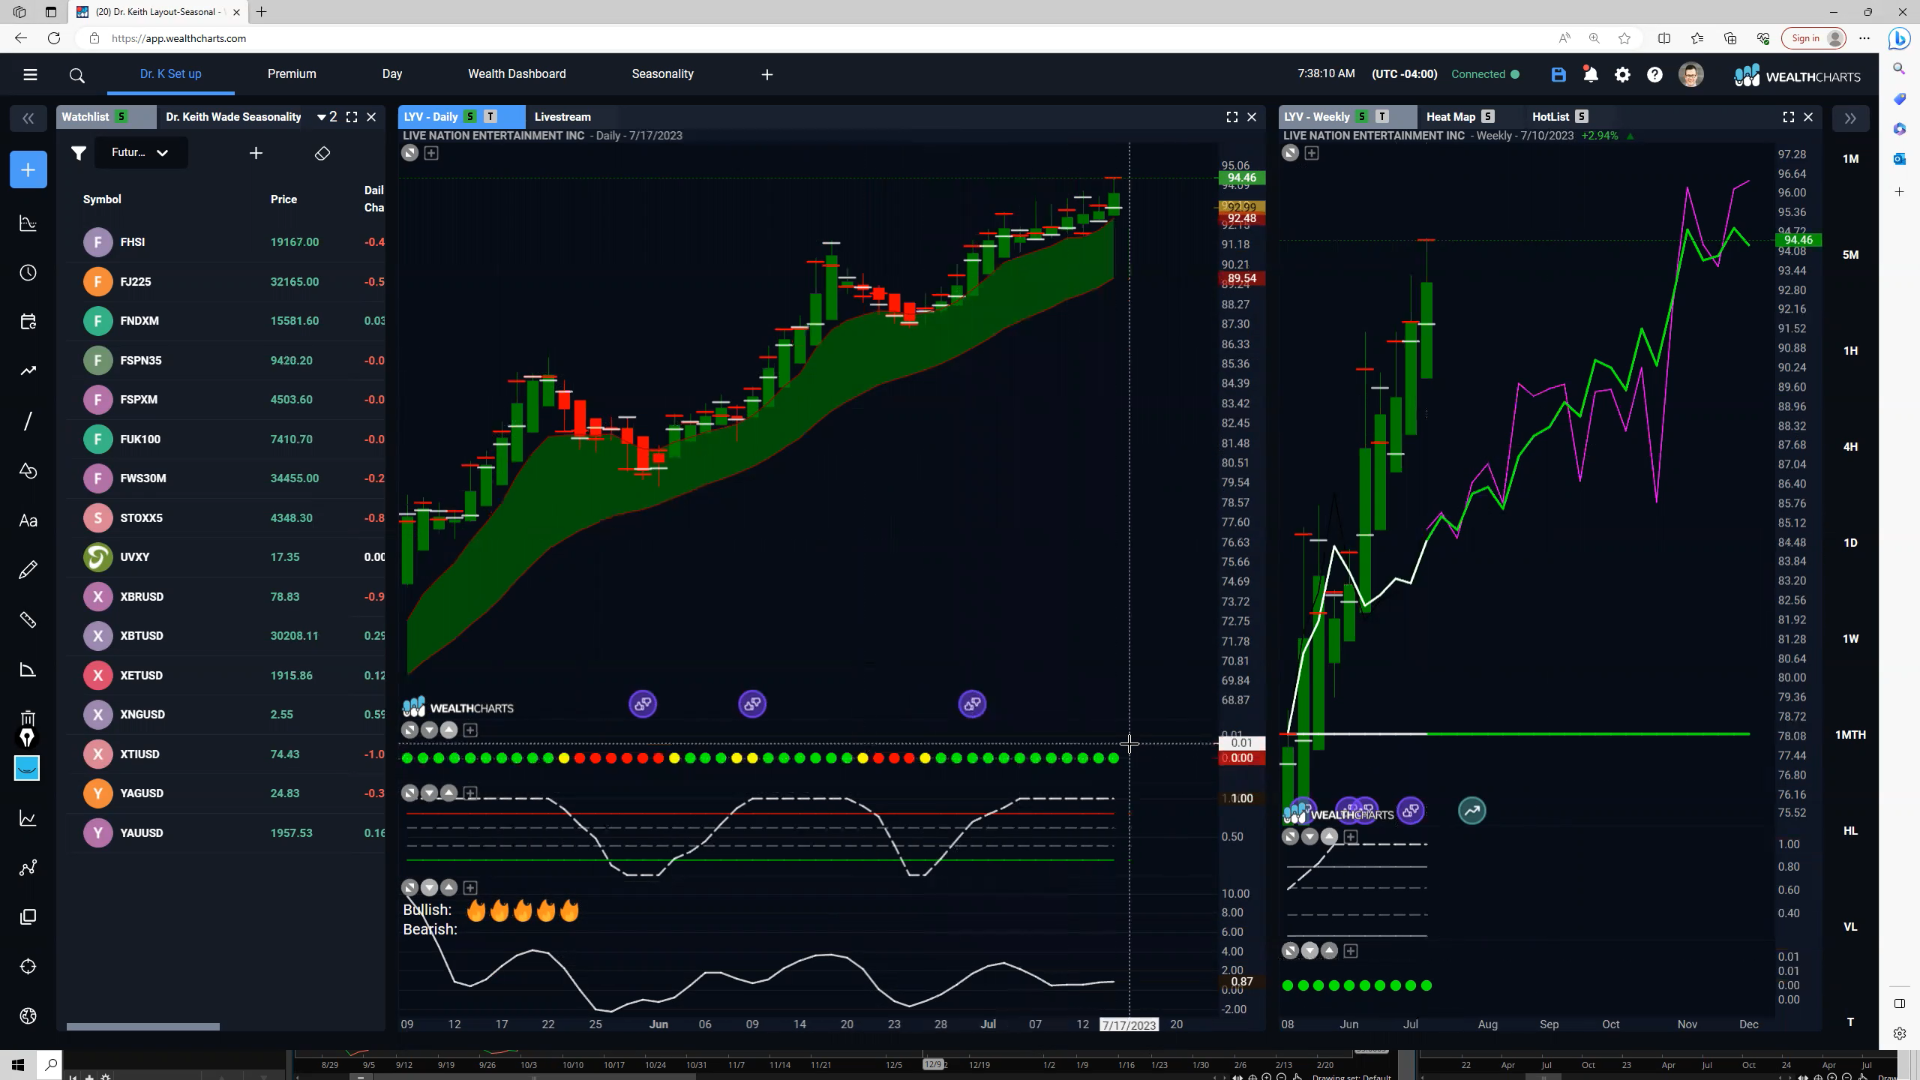Toggle the T badge on LYV Weekly tab

1382,117
